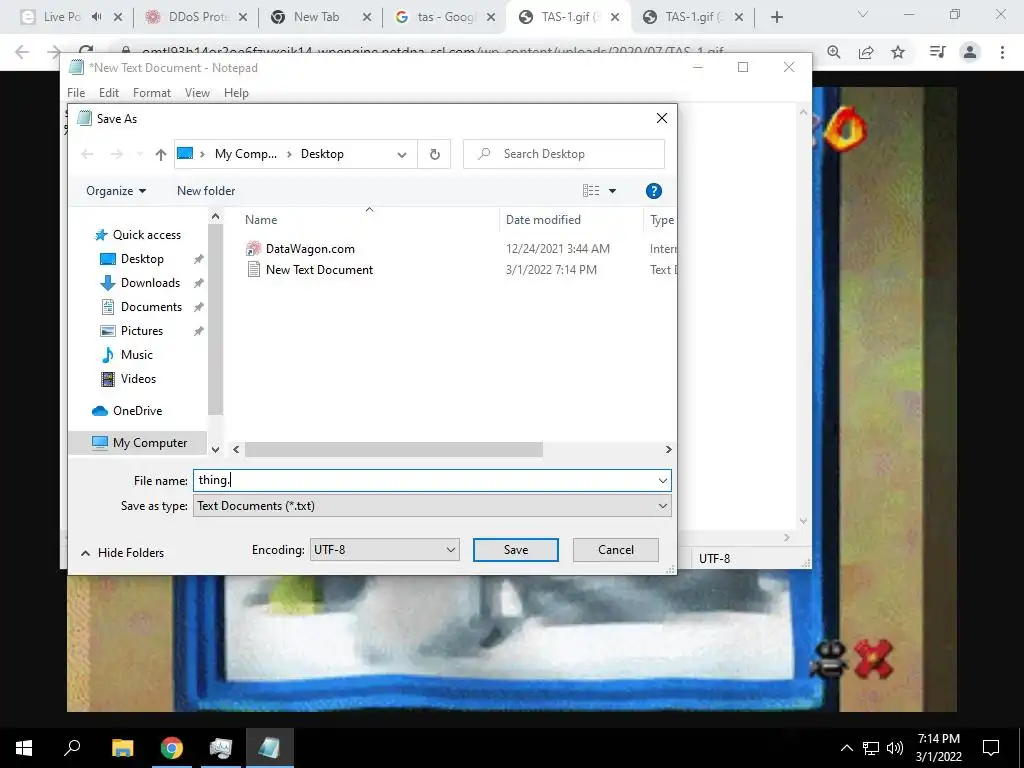Select the New Text Document file
This screenshot has width=1024, height=768.
pos(319,270)
